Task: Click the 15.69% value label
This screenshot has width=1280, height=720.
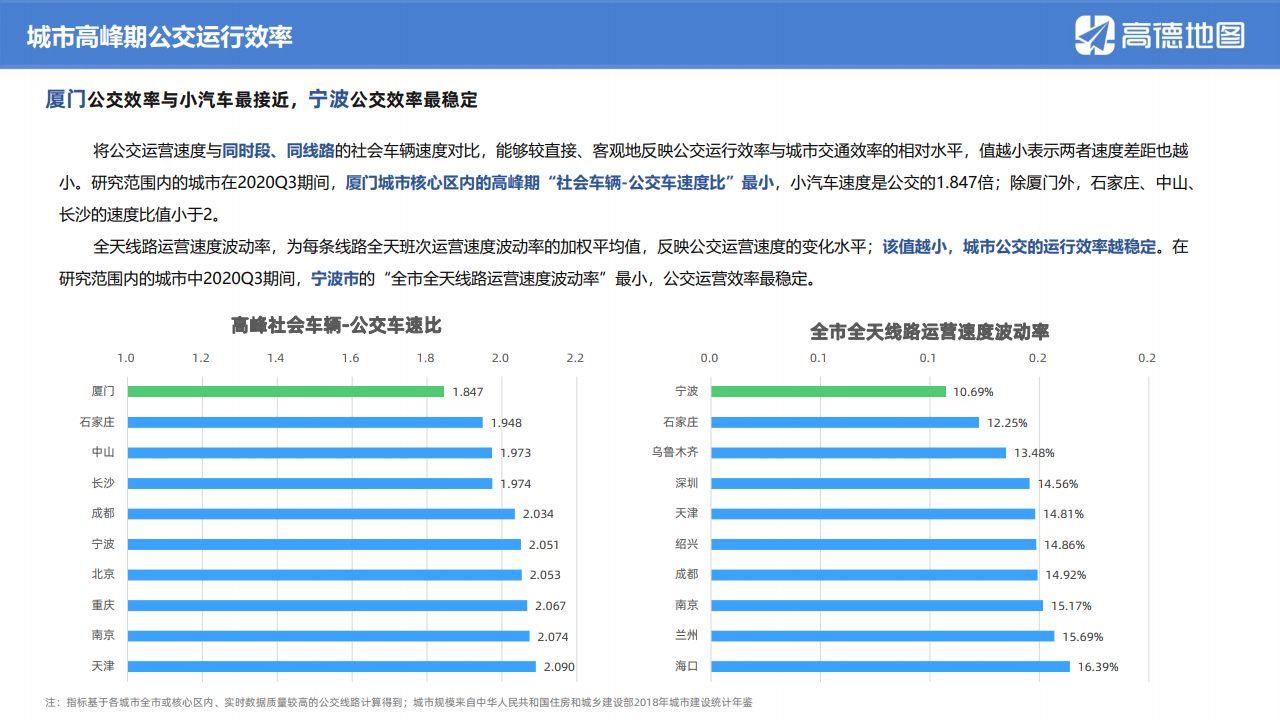Action: click(1083, 636)
